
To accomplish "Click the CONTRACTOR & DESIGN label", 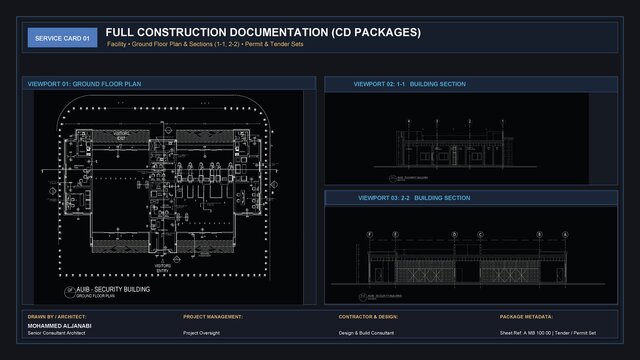I will [x=368, y=317].
